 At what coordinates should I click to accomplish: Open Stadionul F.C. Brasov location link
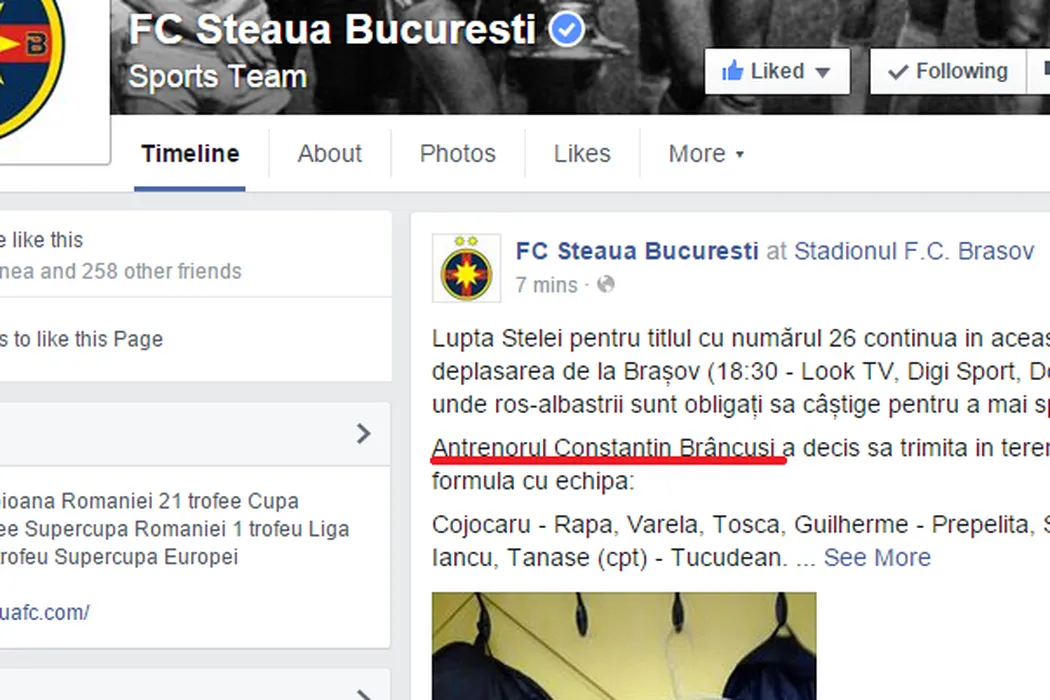tap(913, 251)
